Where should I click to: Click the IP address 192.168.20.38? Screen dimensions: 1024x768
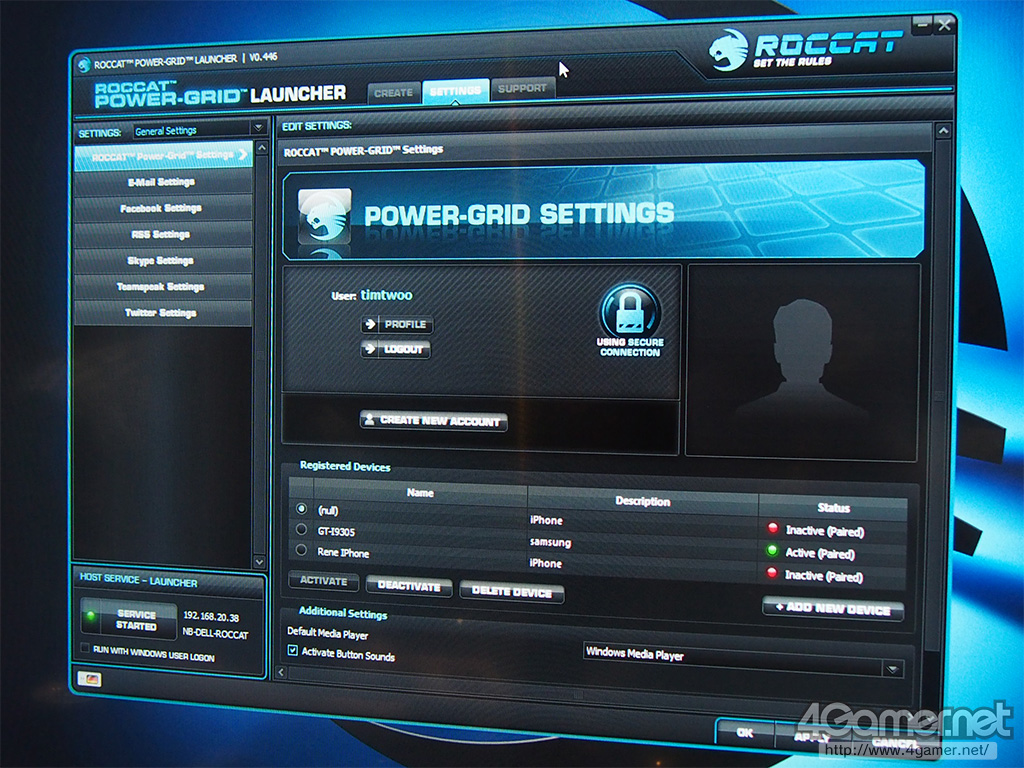pyautogui.click(x=211, y=616)
